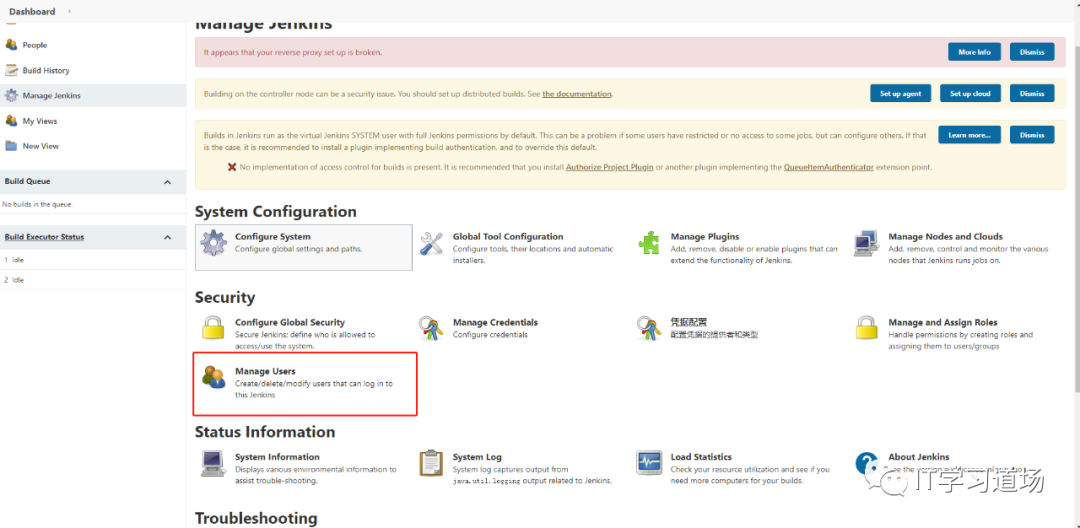Open the Build Executor Status link
The image size is (1080, 528).
(44, 237)
